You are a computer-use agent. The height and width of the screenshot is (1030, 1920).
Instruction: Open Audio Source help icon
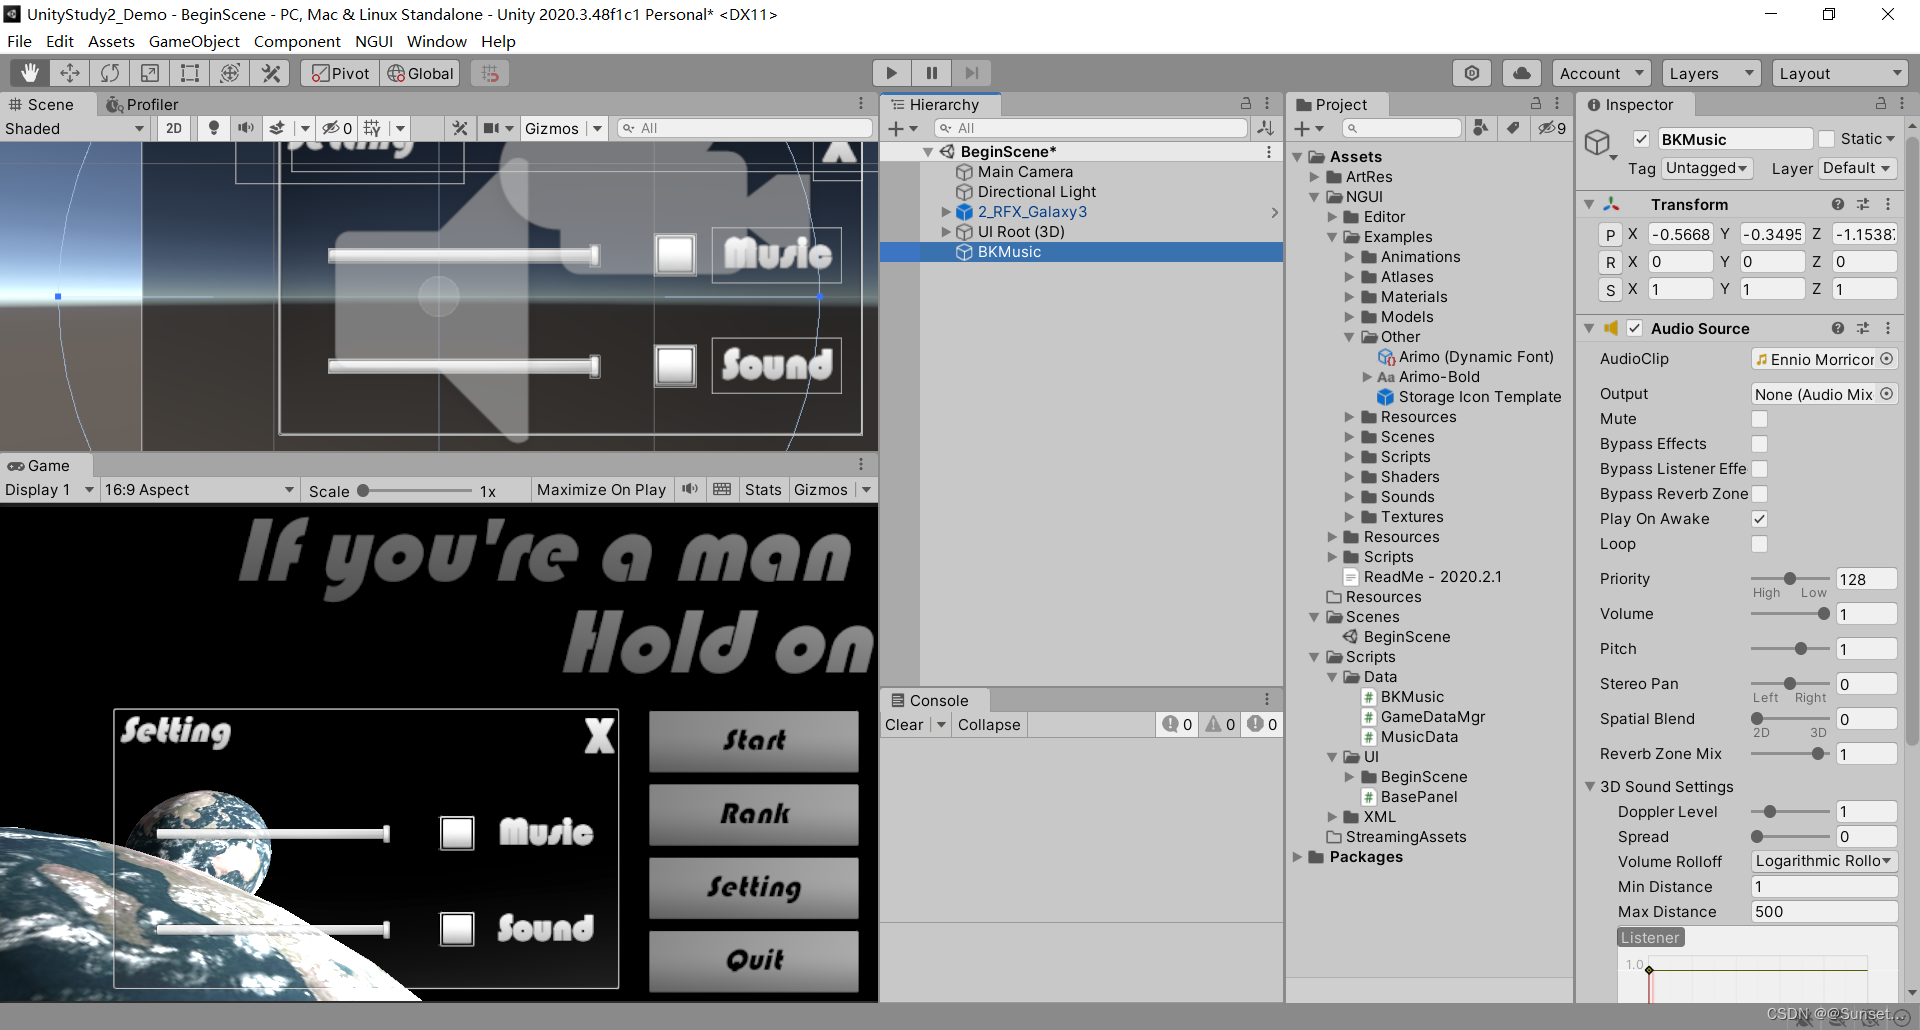click(x=1838, y=328)
